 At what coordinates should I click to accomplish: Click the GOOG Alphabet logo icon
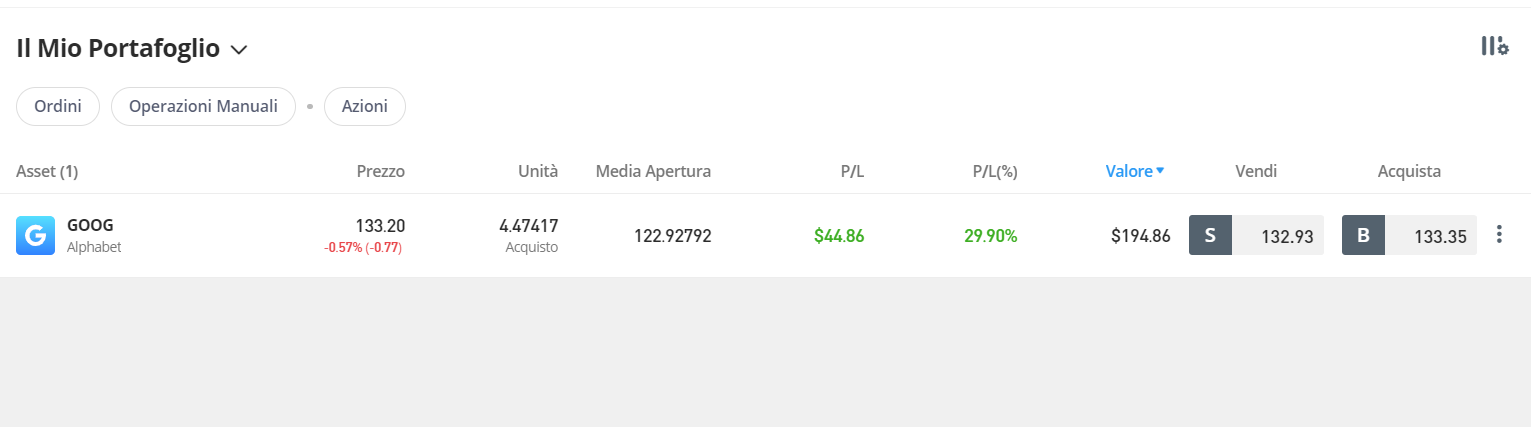pos(35,236)
